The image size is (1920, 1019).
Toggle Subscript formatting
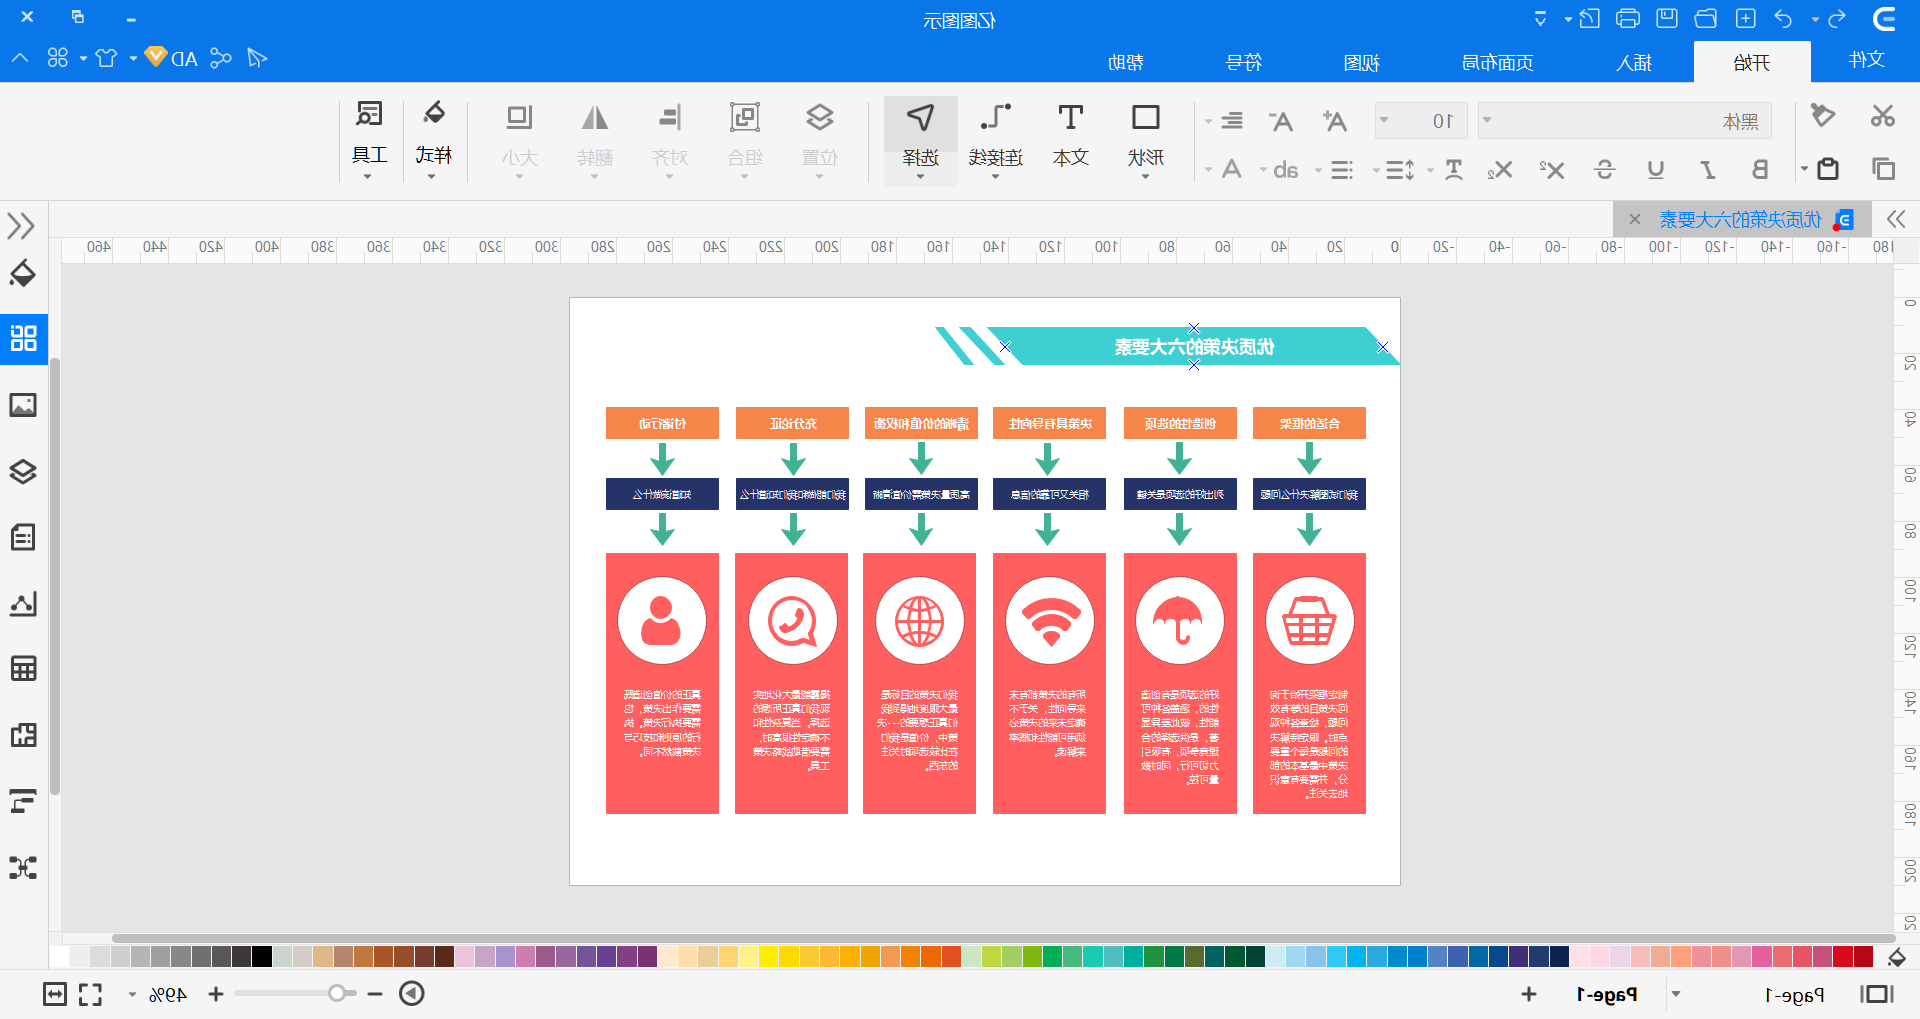[1499, 170]
